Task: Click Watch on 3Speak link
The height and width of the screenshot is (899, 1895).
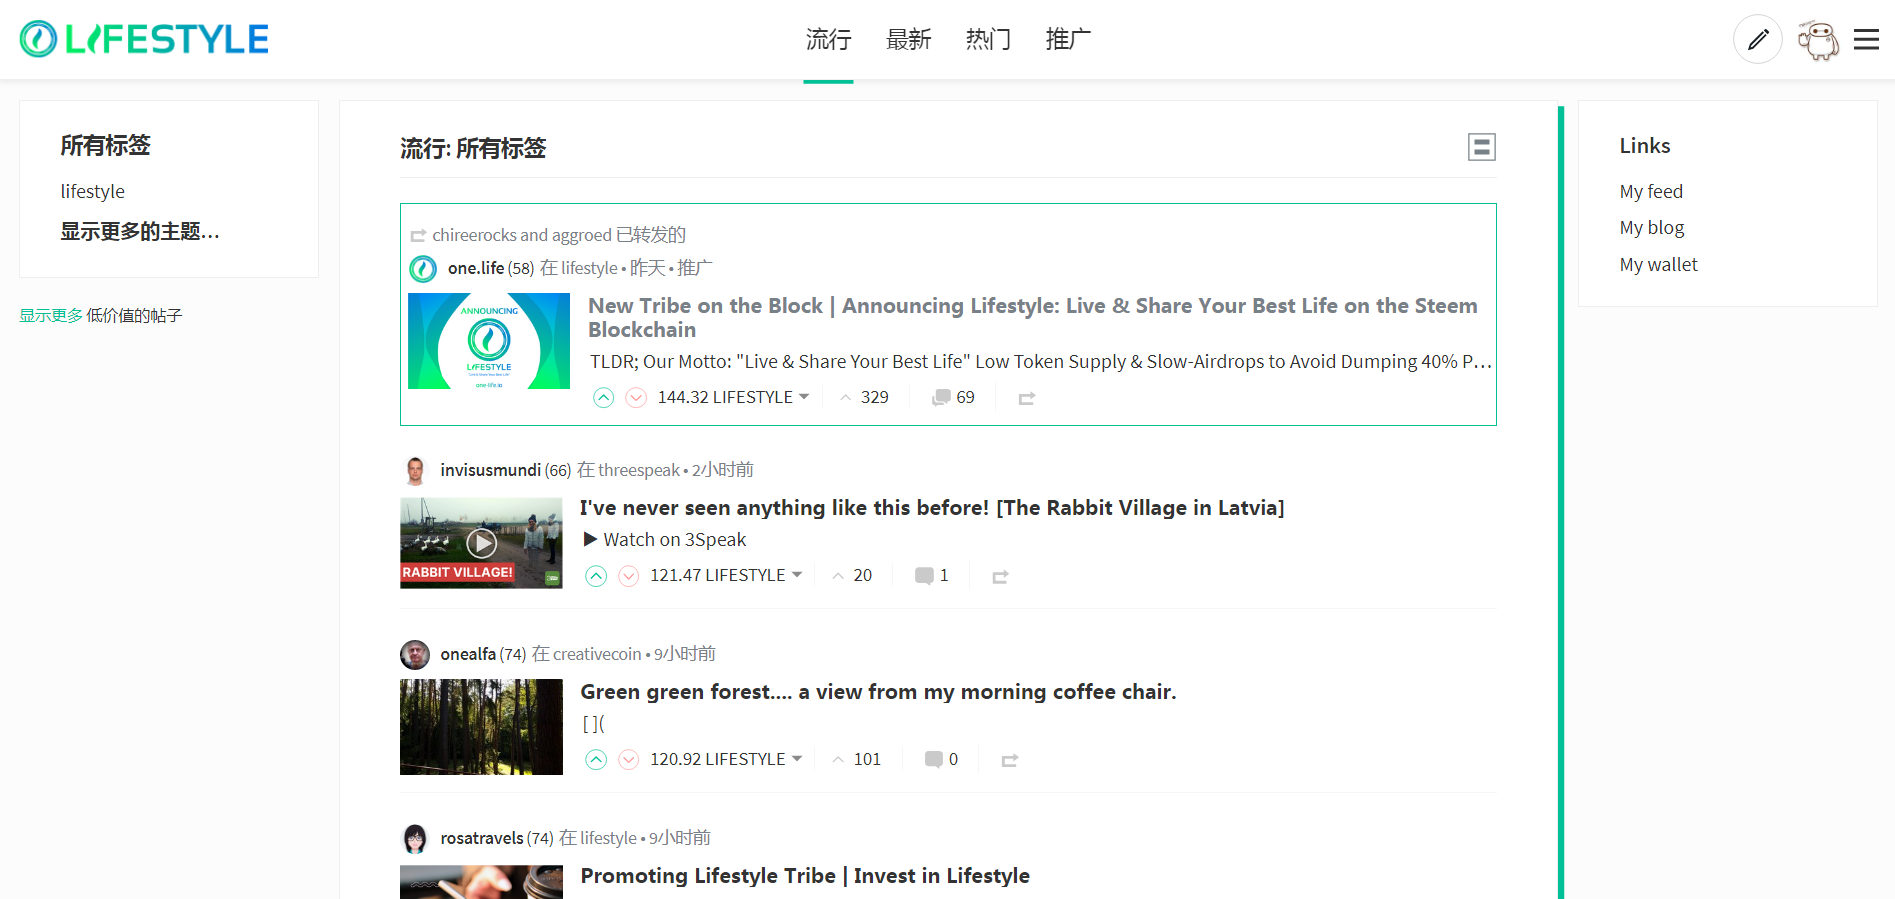Action: click(665, 540)
